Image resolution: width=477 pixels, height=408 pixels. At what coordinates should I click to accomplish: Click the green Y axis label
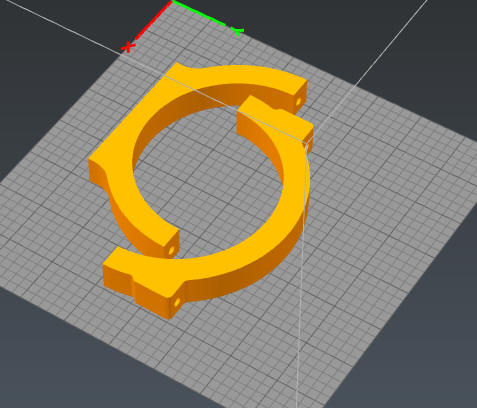click(x=238, y=31)
